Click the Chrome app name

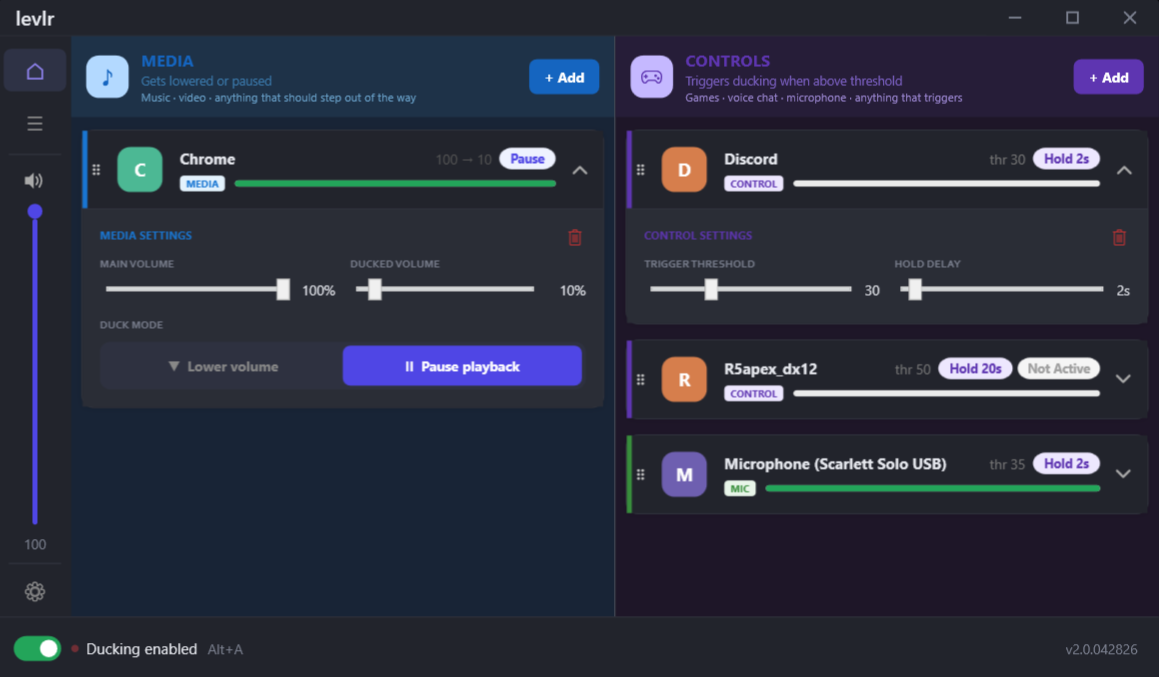pos(207,159)
